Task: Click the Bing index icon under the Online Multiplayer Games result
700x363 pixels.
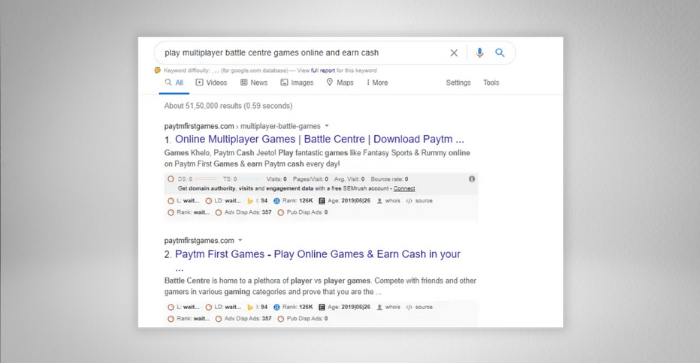Action: (250, 201)
